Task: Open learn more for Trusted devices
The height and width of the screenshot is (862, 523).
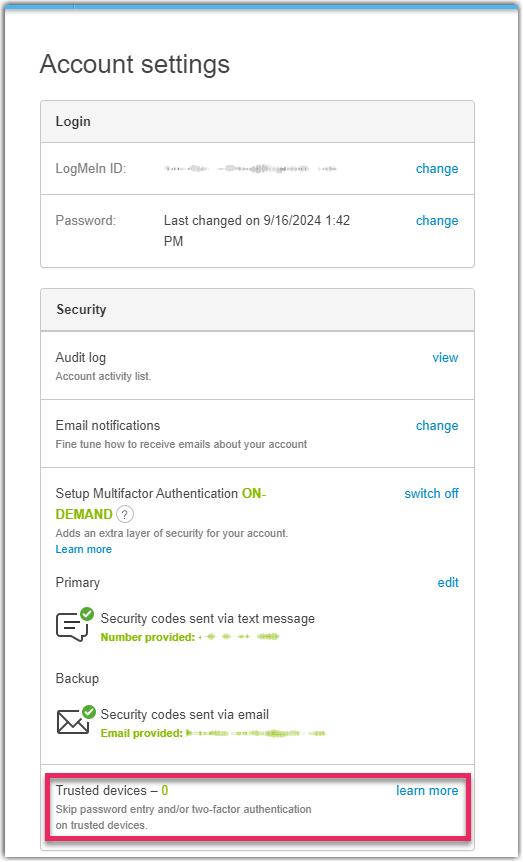Action: point(427,791)
